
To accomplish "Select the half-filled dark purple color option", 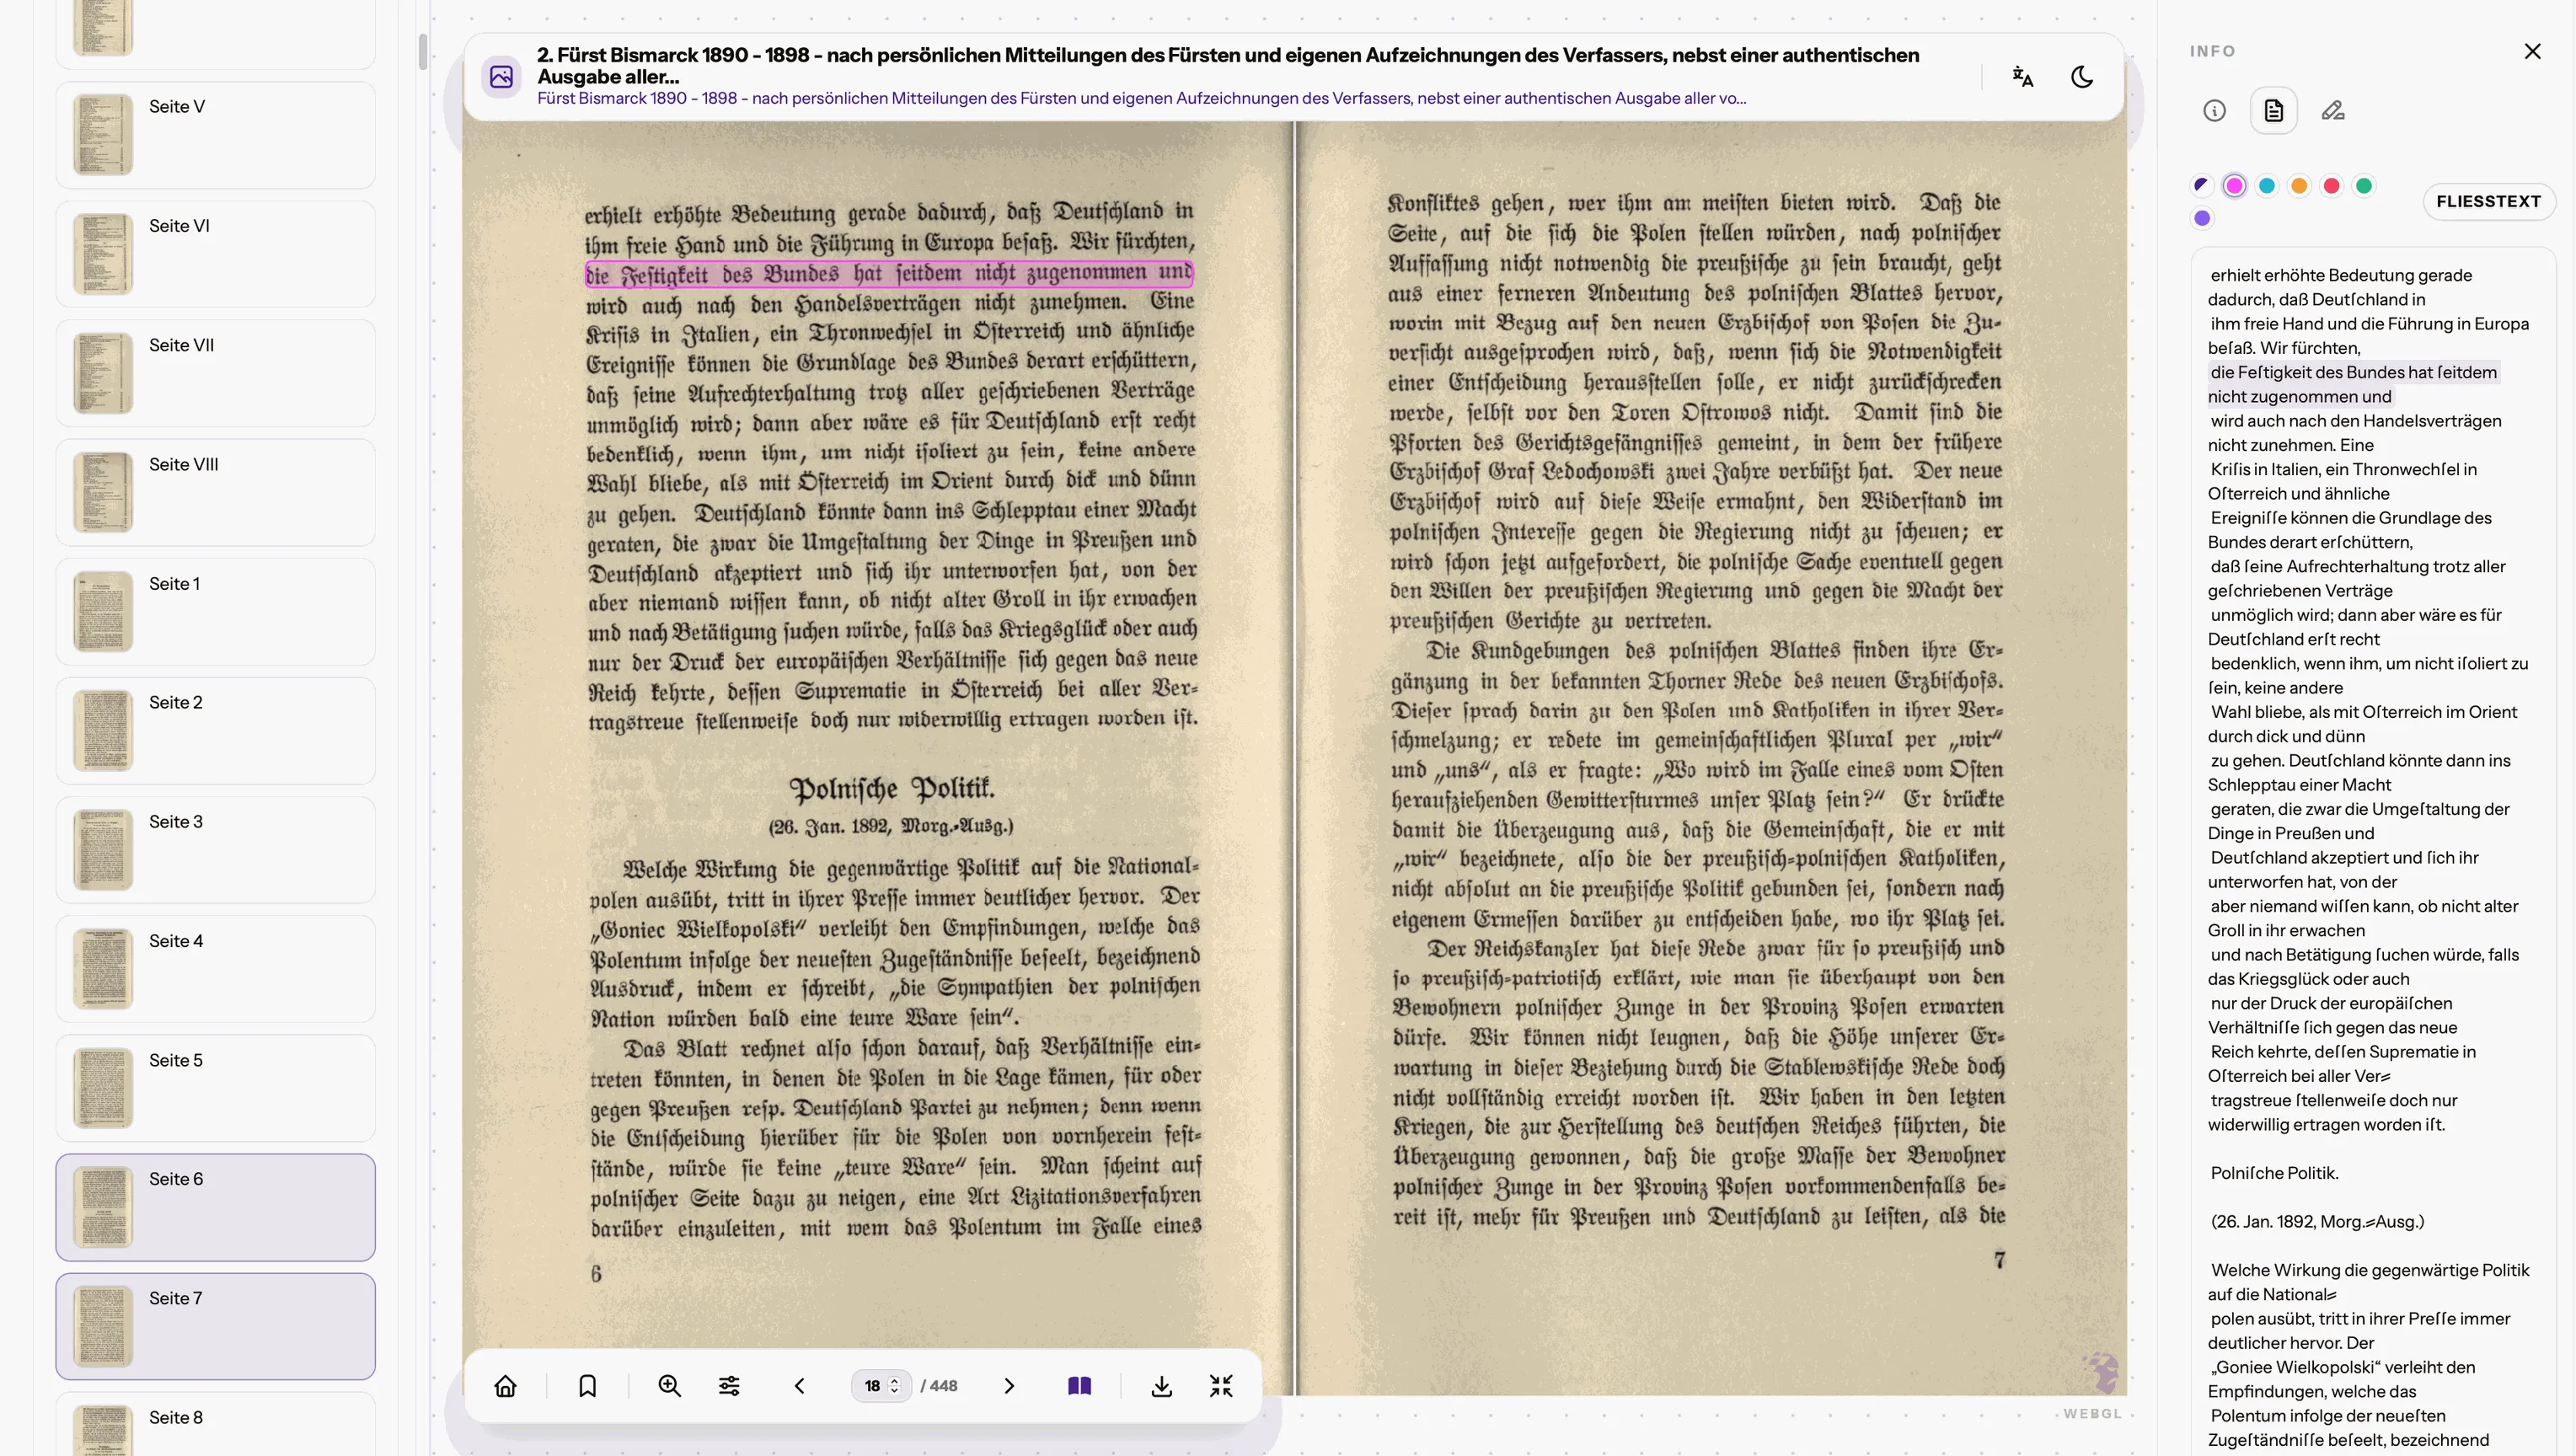I will [x=2201, y=185].
